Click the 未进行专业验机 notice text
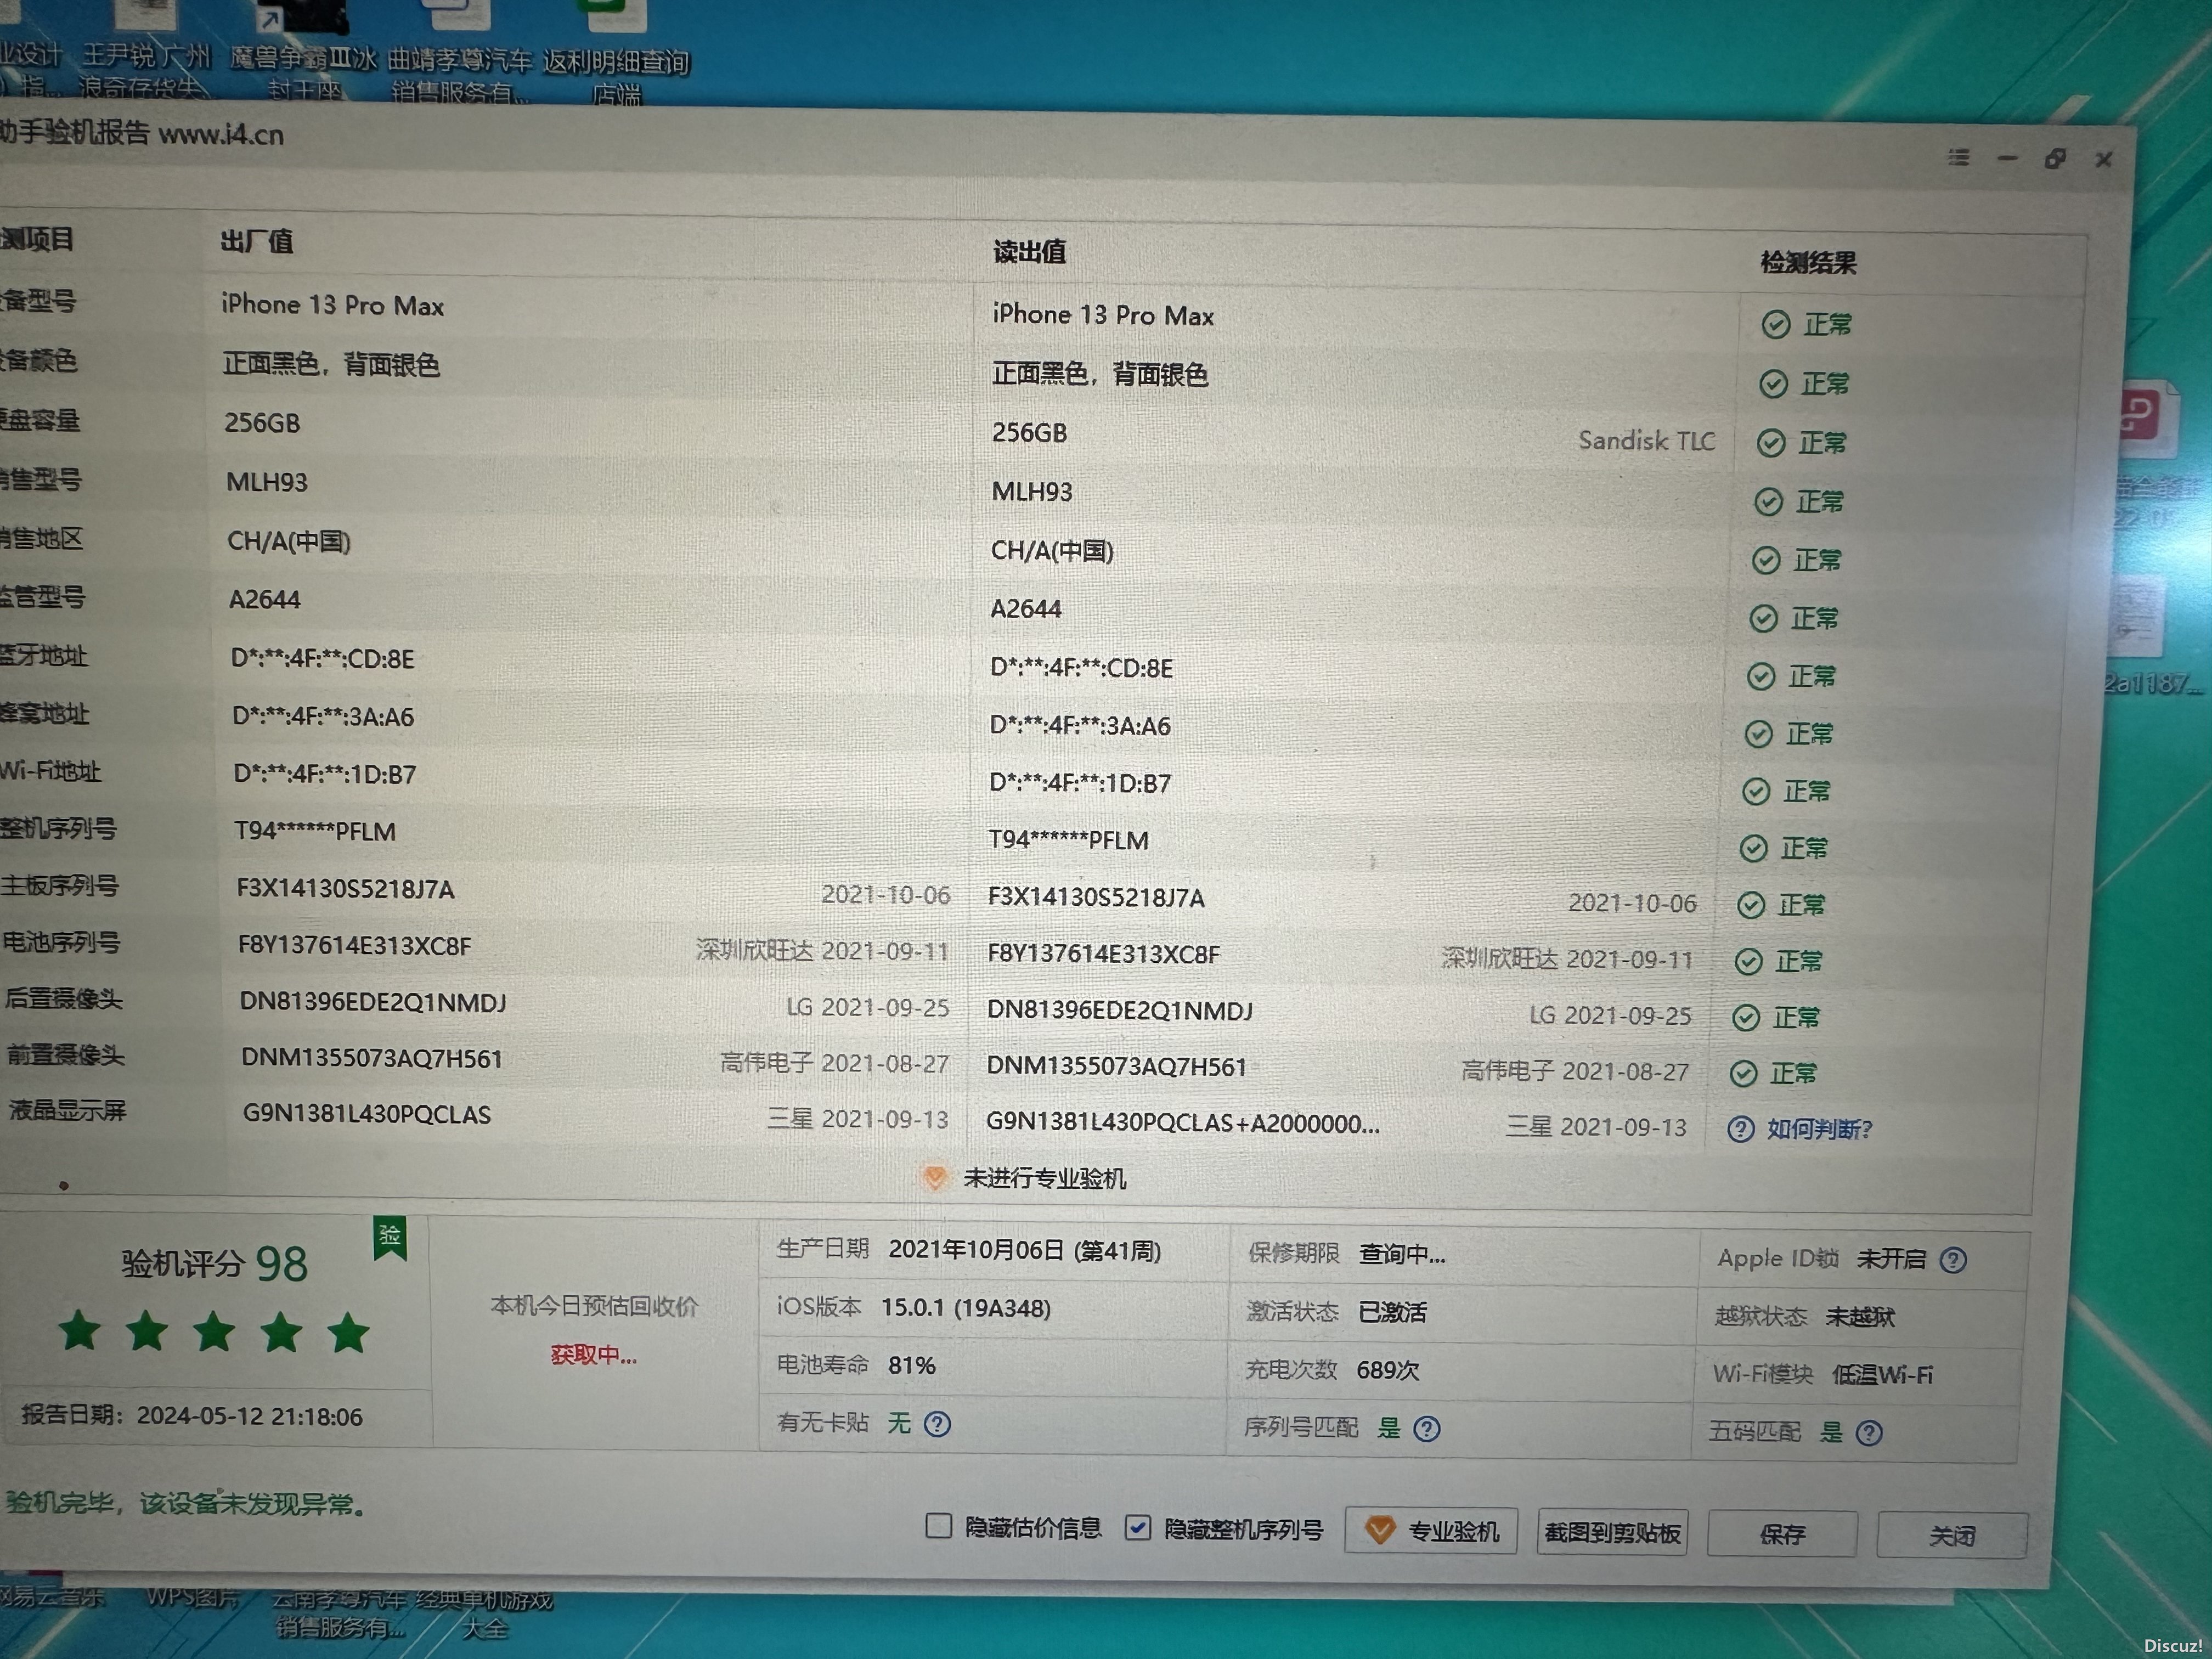 pos(1044,1178)
